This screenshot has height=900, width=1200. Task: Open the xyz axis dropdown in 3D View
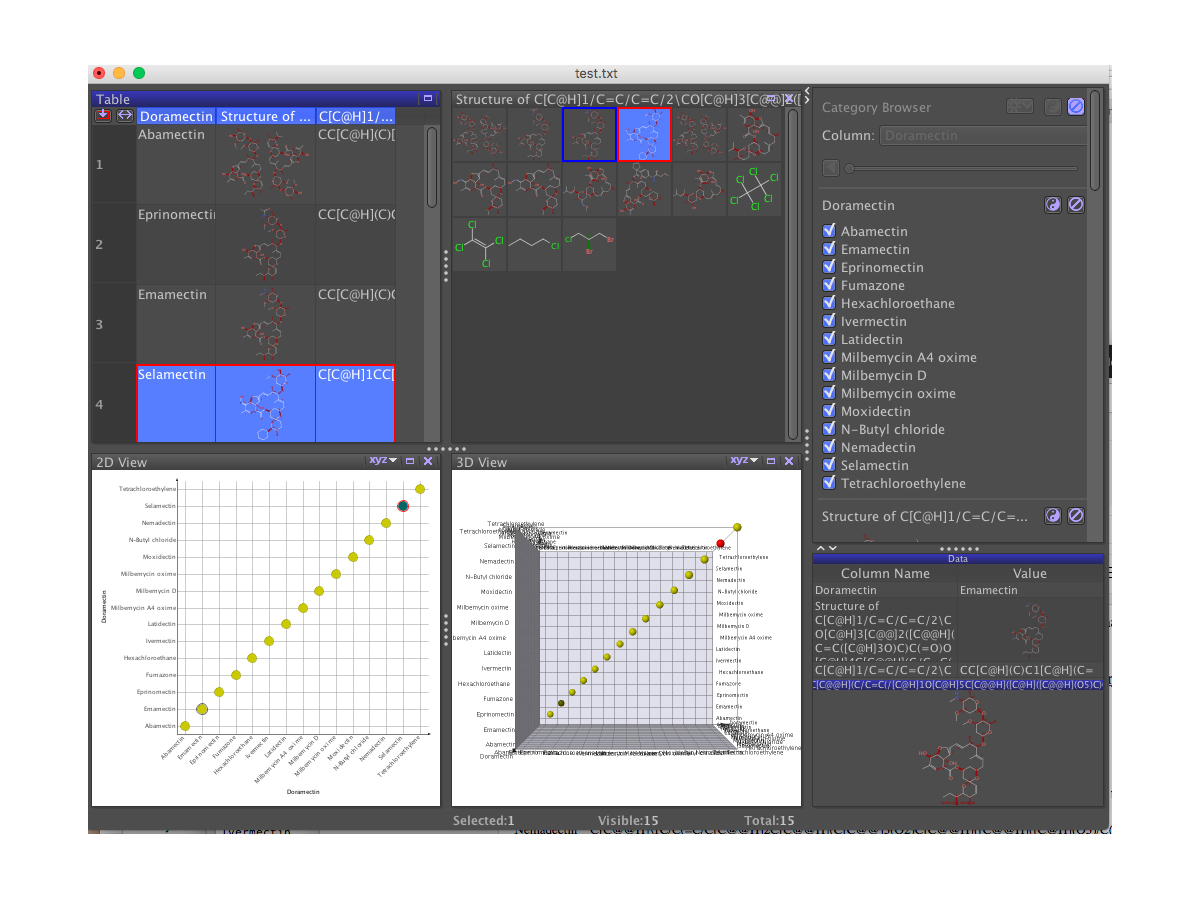pyautogui.click(x=743, y=461)
